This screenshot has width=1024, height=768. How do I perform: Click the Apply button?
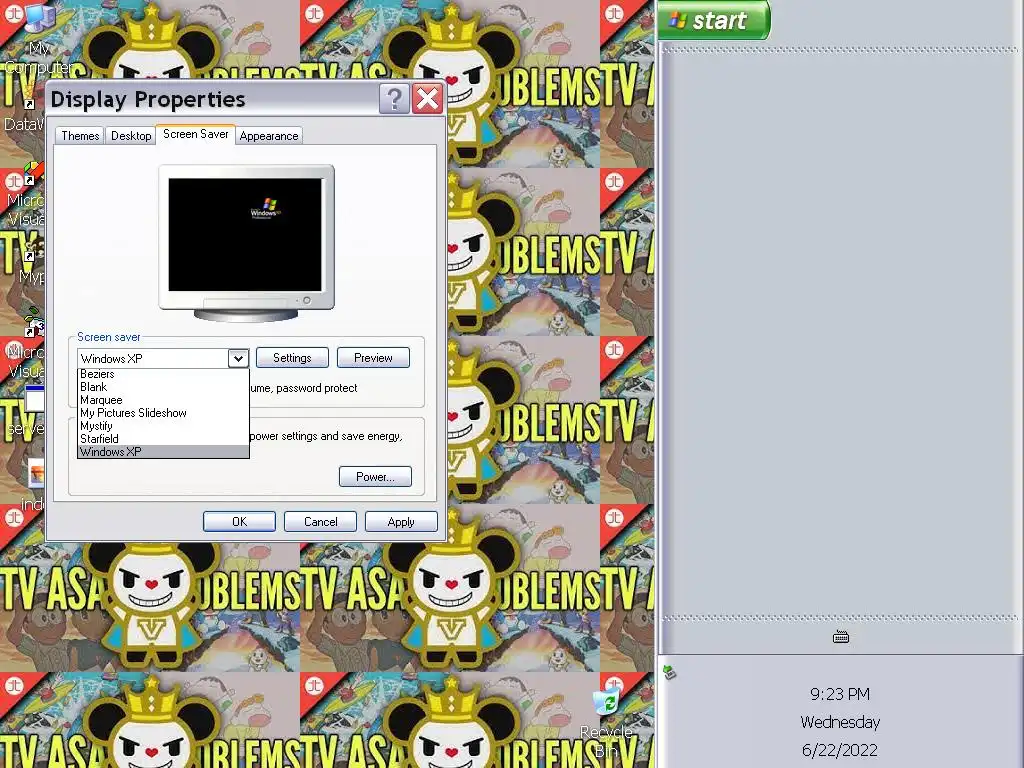(x=401, y=522)
